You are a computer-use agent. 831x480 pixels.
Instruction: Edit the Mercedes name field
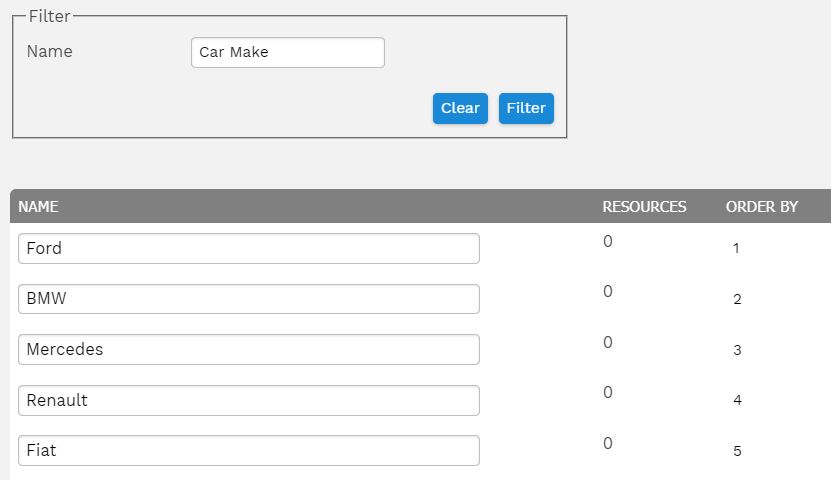(249, 350)
